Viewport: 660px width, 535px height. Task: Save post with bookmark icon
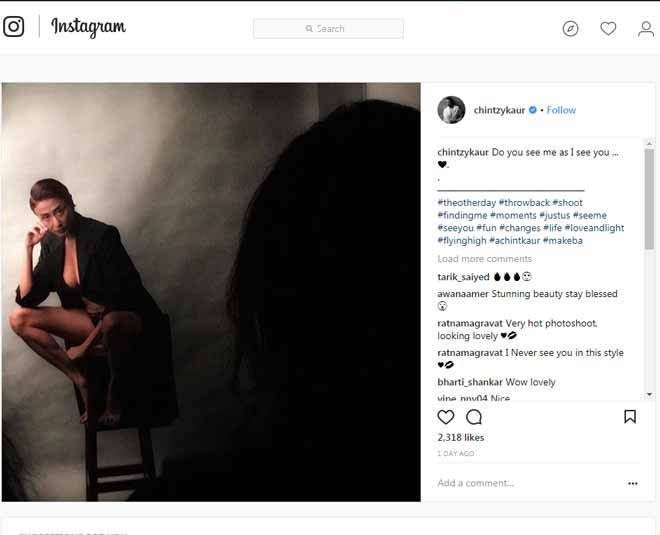[630, 417]
